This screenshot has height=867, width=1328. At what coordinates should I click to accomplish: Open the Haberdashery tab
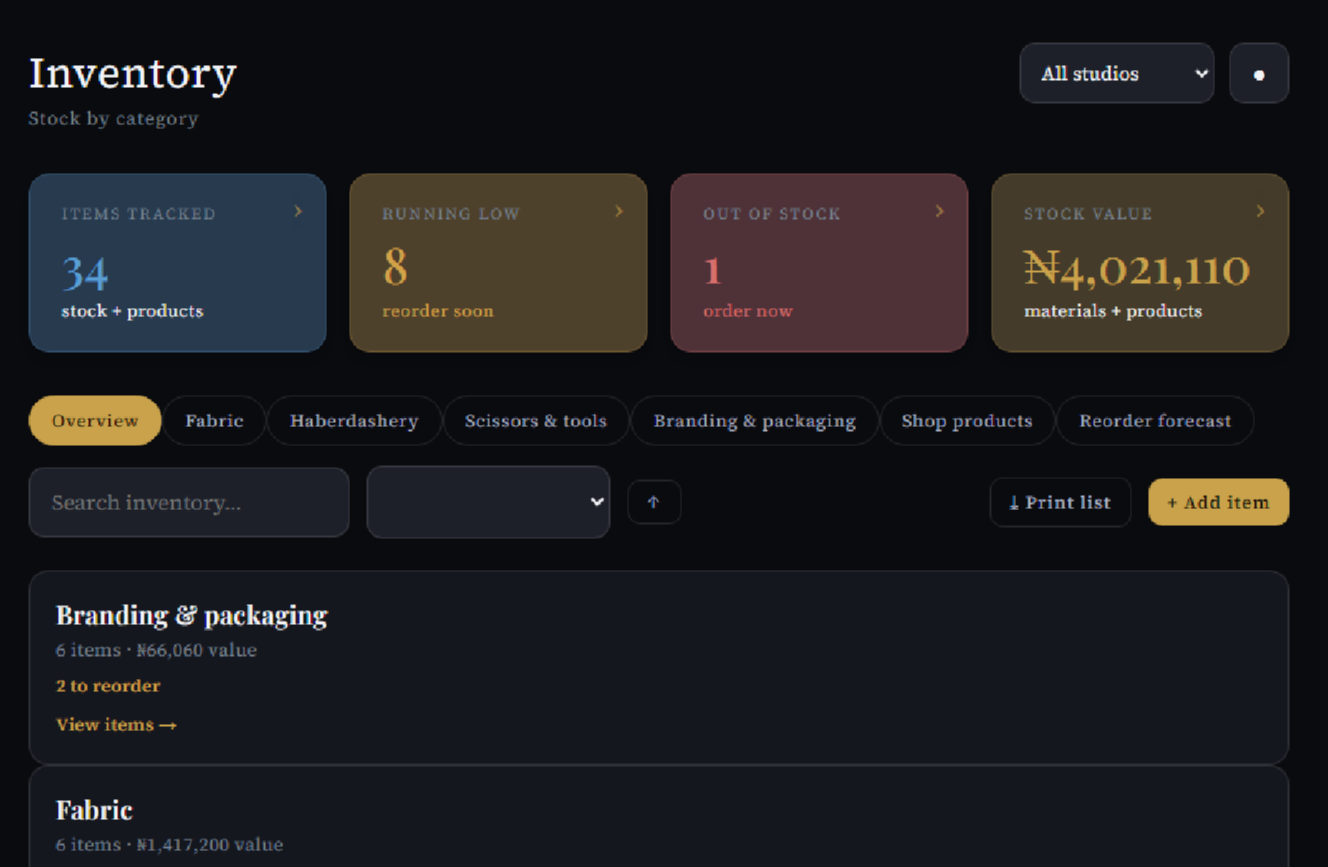coord(354,420)
